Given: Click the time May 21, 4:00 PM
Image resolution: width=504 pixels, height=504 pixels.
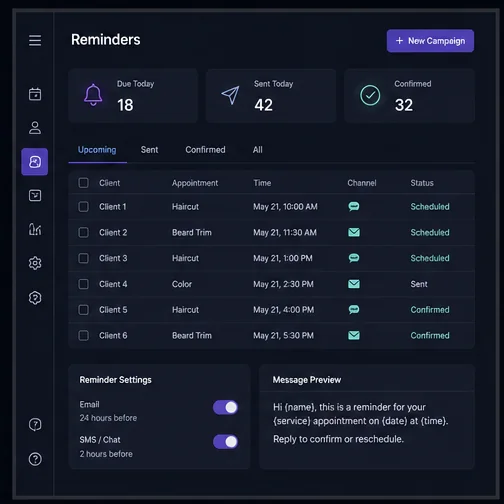Looking at the screenshot, I should tap(283, 310).
